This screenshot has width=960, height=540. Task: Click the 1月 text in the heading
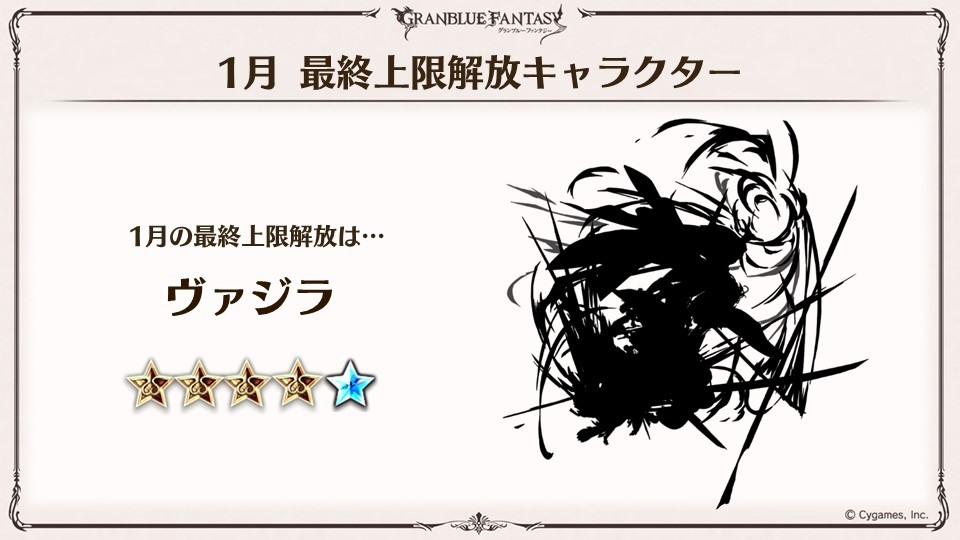(x=247, y=74)
